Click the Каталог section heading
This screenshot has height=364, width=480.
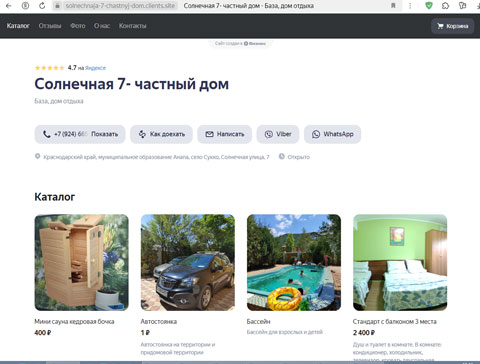(x=55, y=197)
